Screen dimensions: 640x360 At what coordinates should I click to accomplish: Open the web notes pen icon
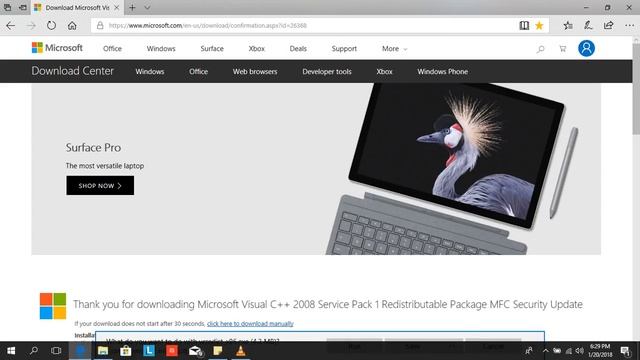click(588, 26)
